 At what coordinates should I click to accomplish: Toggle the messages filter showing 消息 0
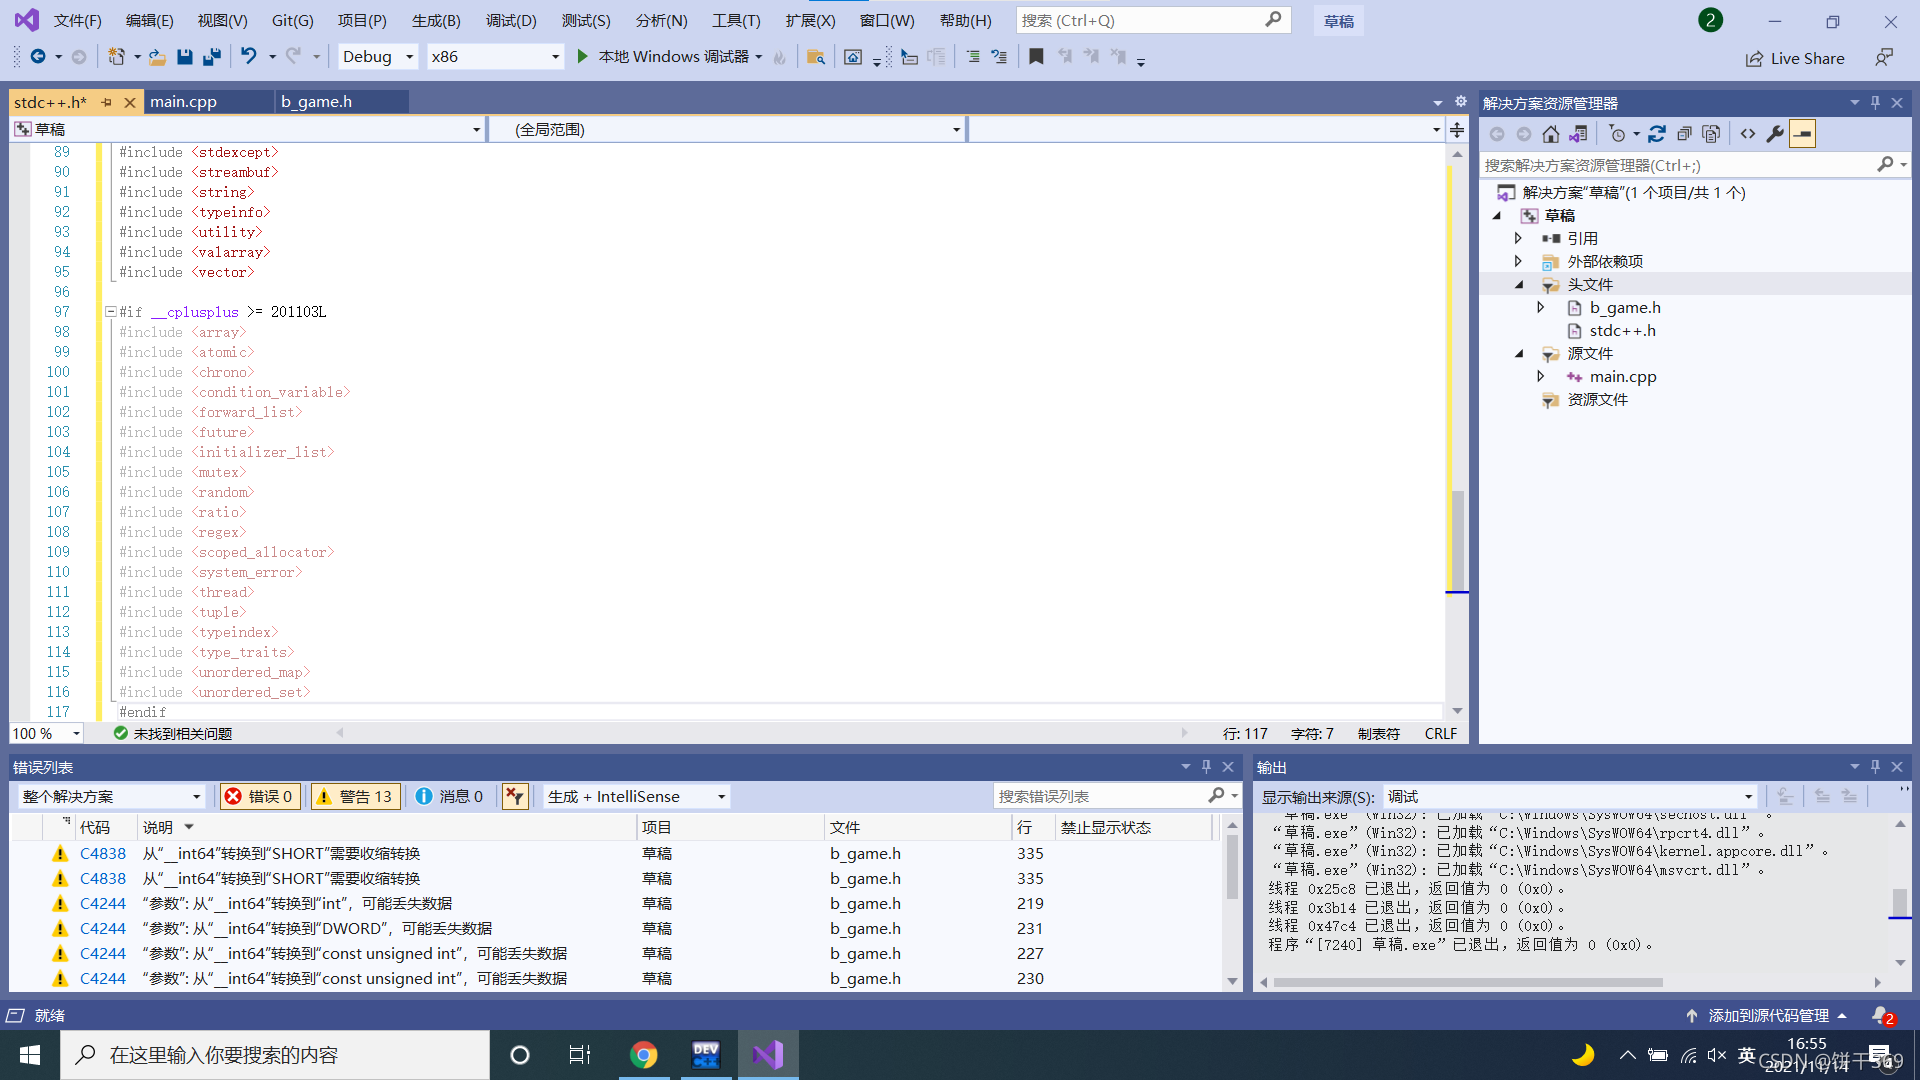(x=449, y=796)
